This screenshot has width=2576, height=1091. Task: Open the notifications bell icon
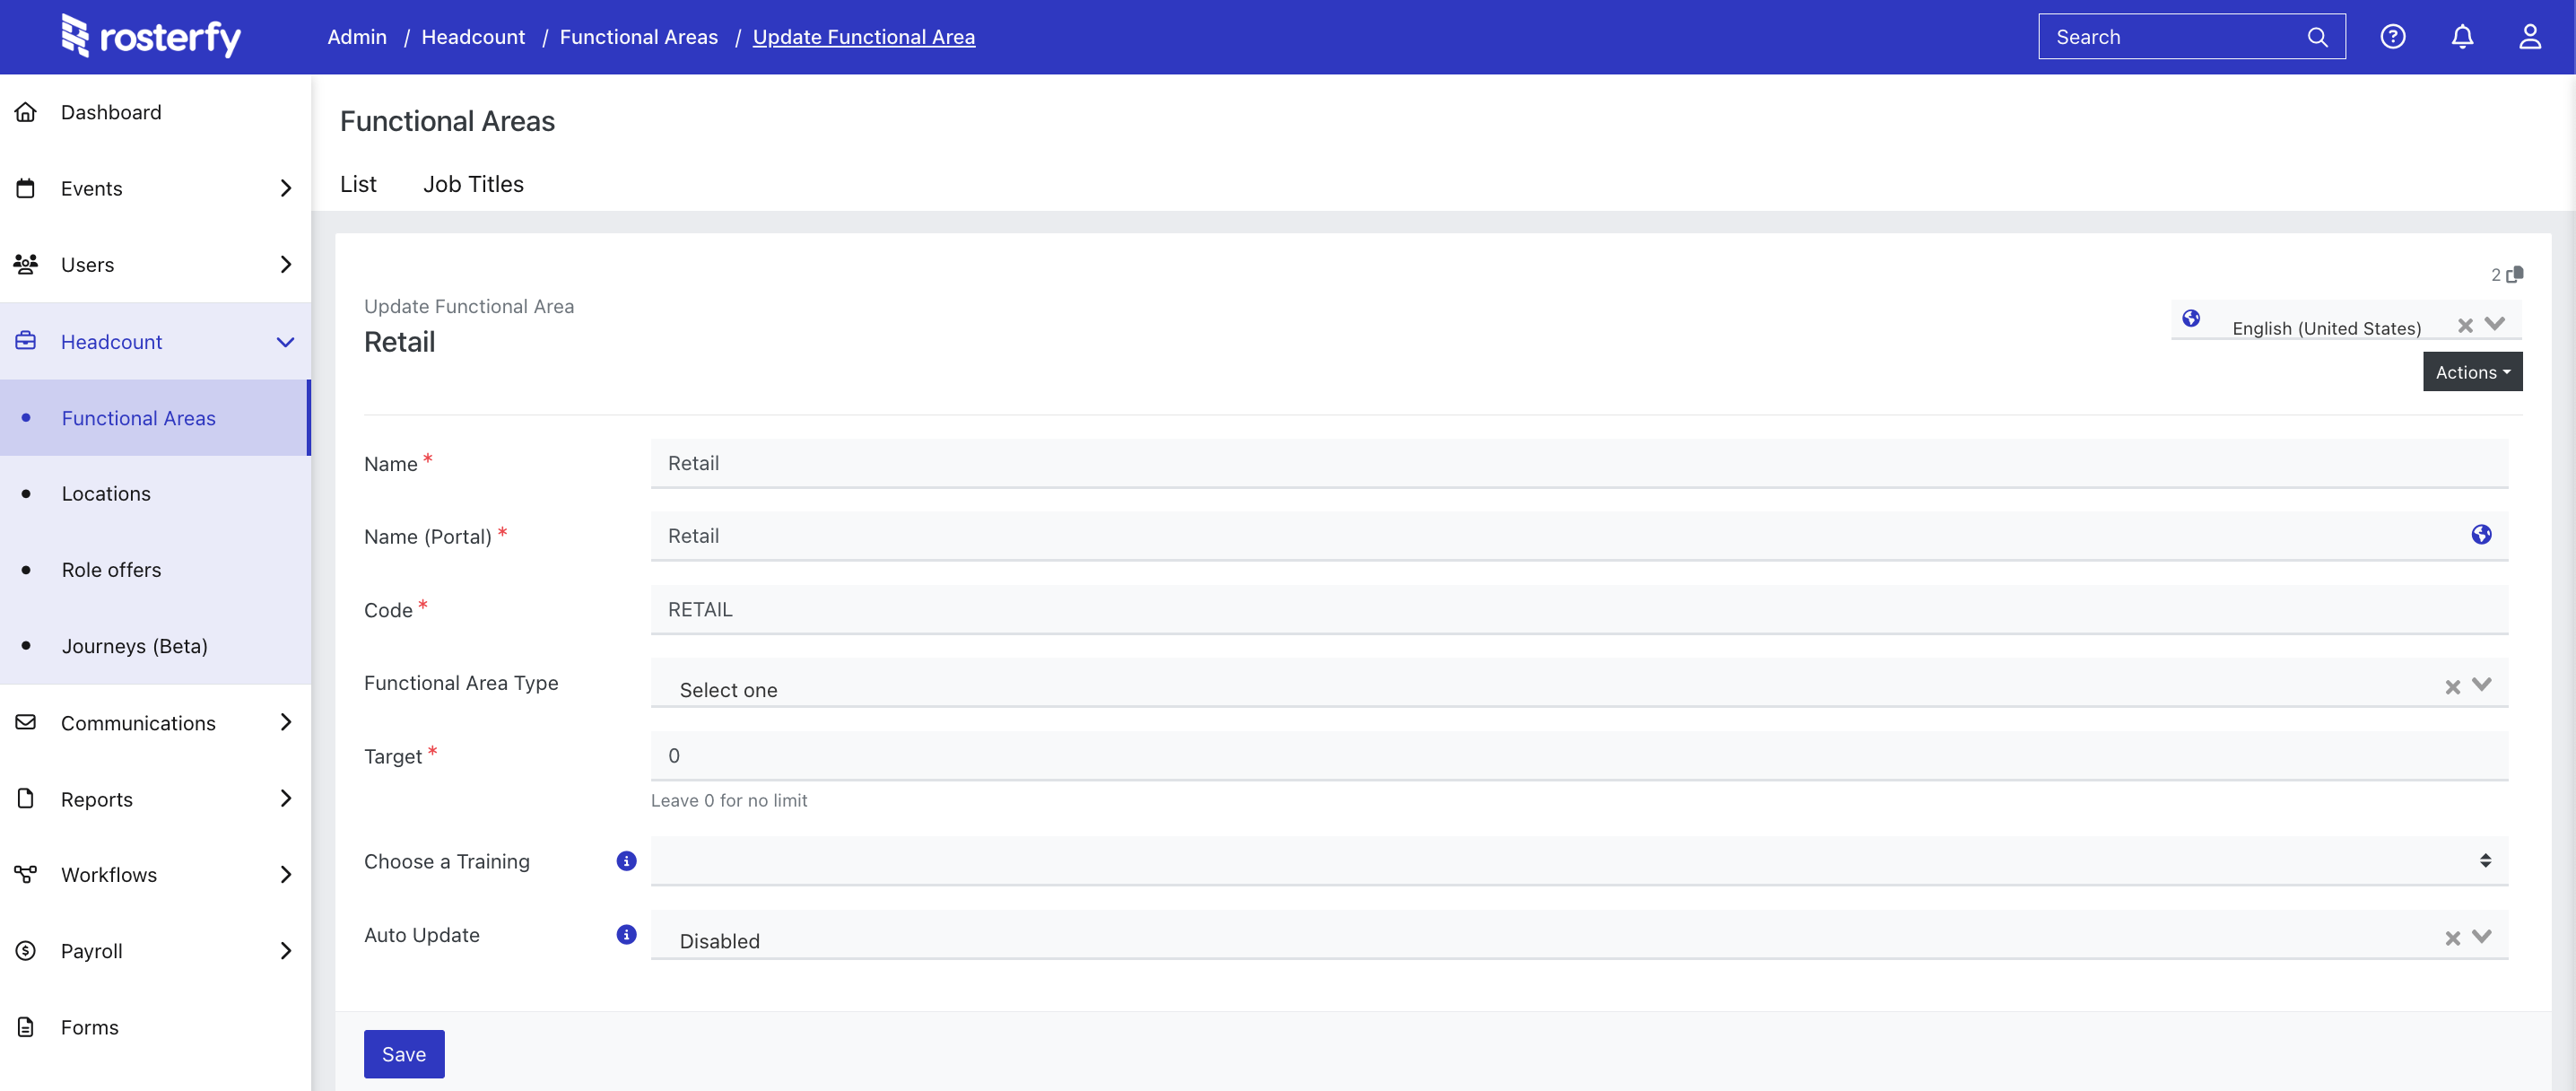[x=2462, y=37]
